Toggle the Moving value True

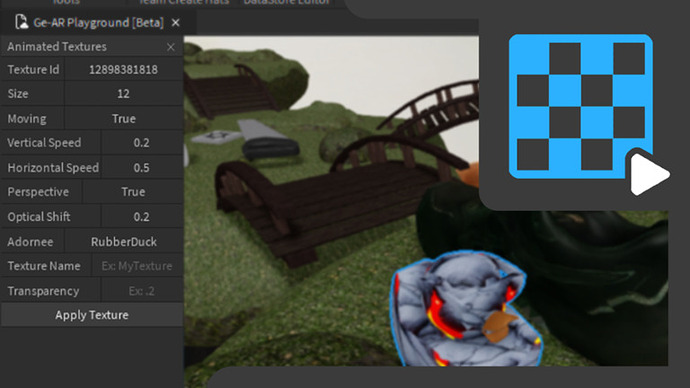click(x=124, y=119)
